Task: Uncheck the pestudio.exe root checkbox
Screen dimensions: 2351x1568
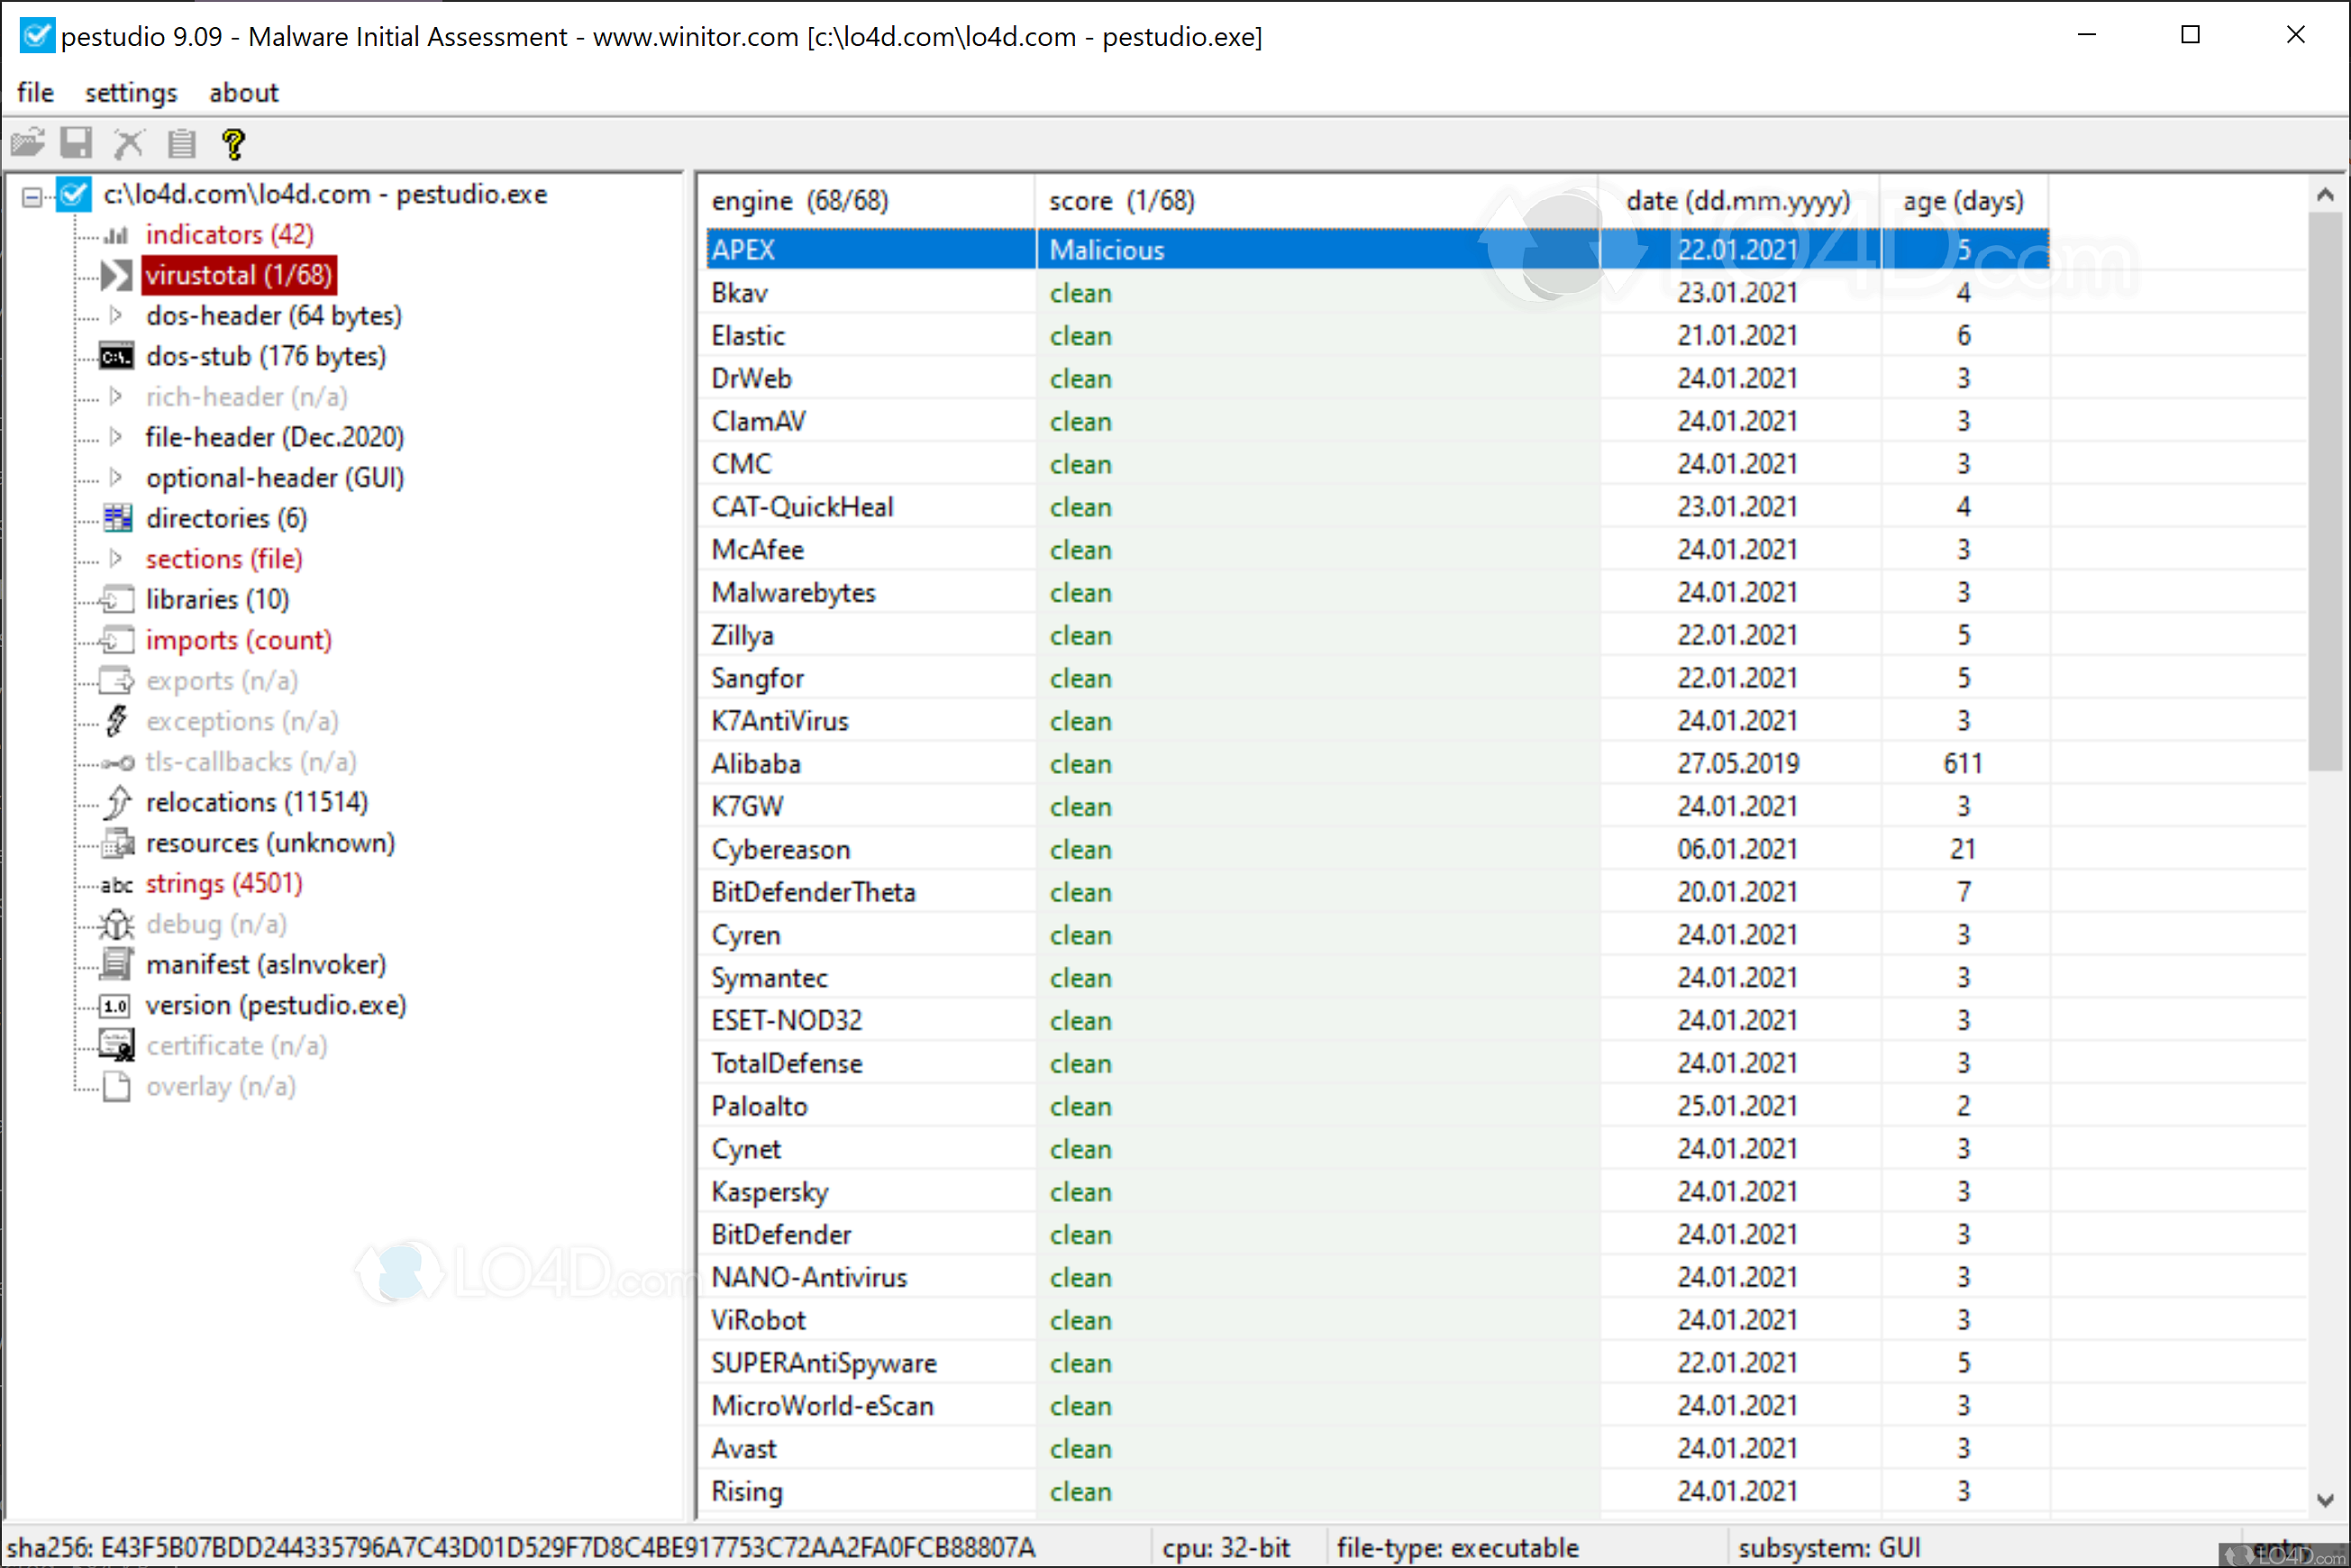Action: point(72,194)
